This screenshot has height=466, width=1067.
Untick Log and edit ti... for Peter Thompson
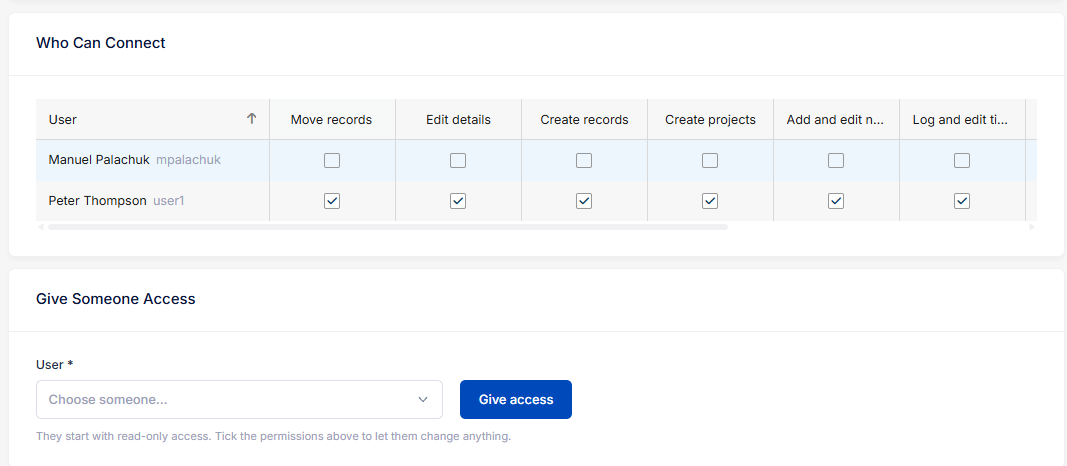(962, 201)
